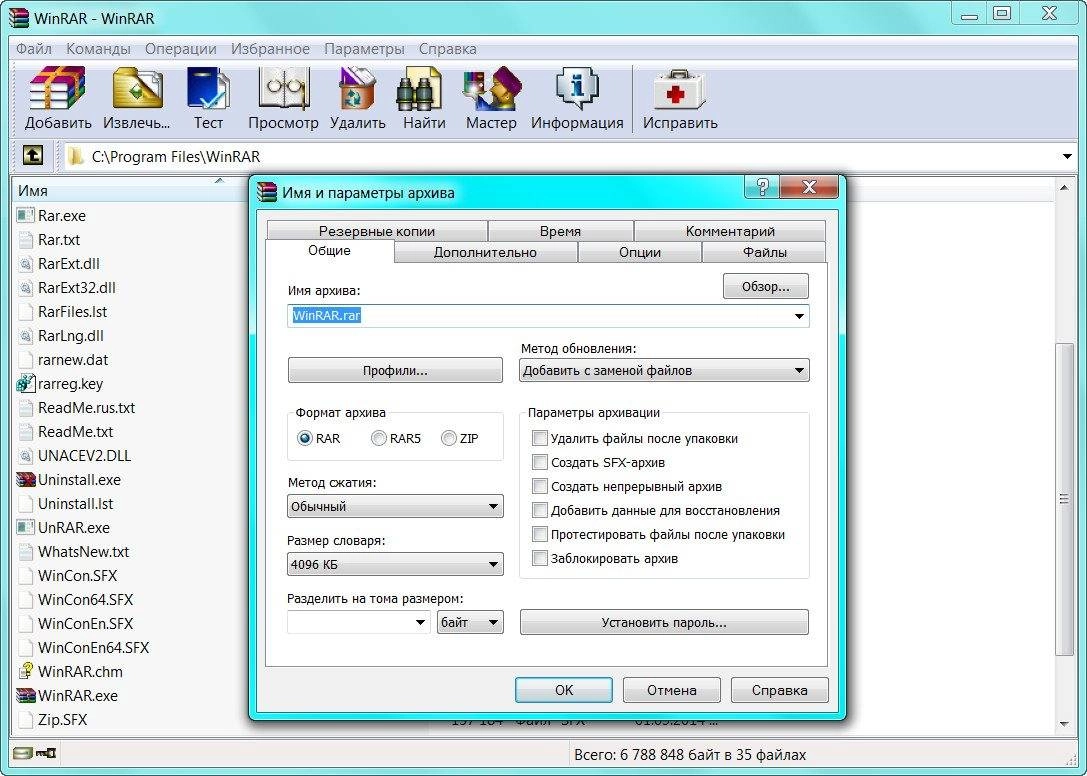Click the Справка button in the dialog
The height and width of the screenshot is (776, 1087).
780,690
